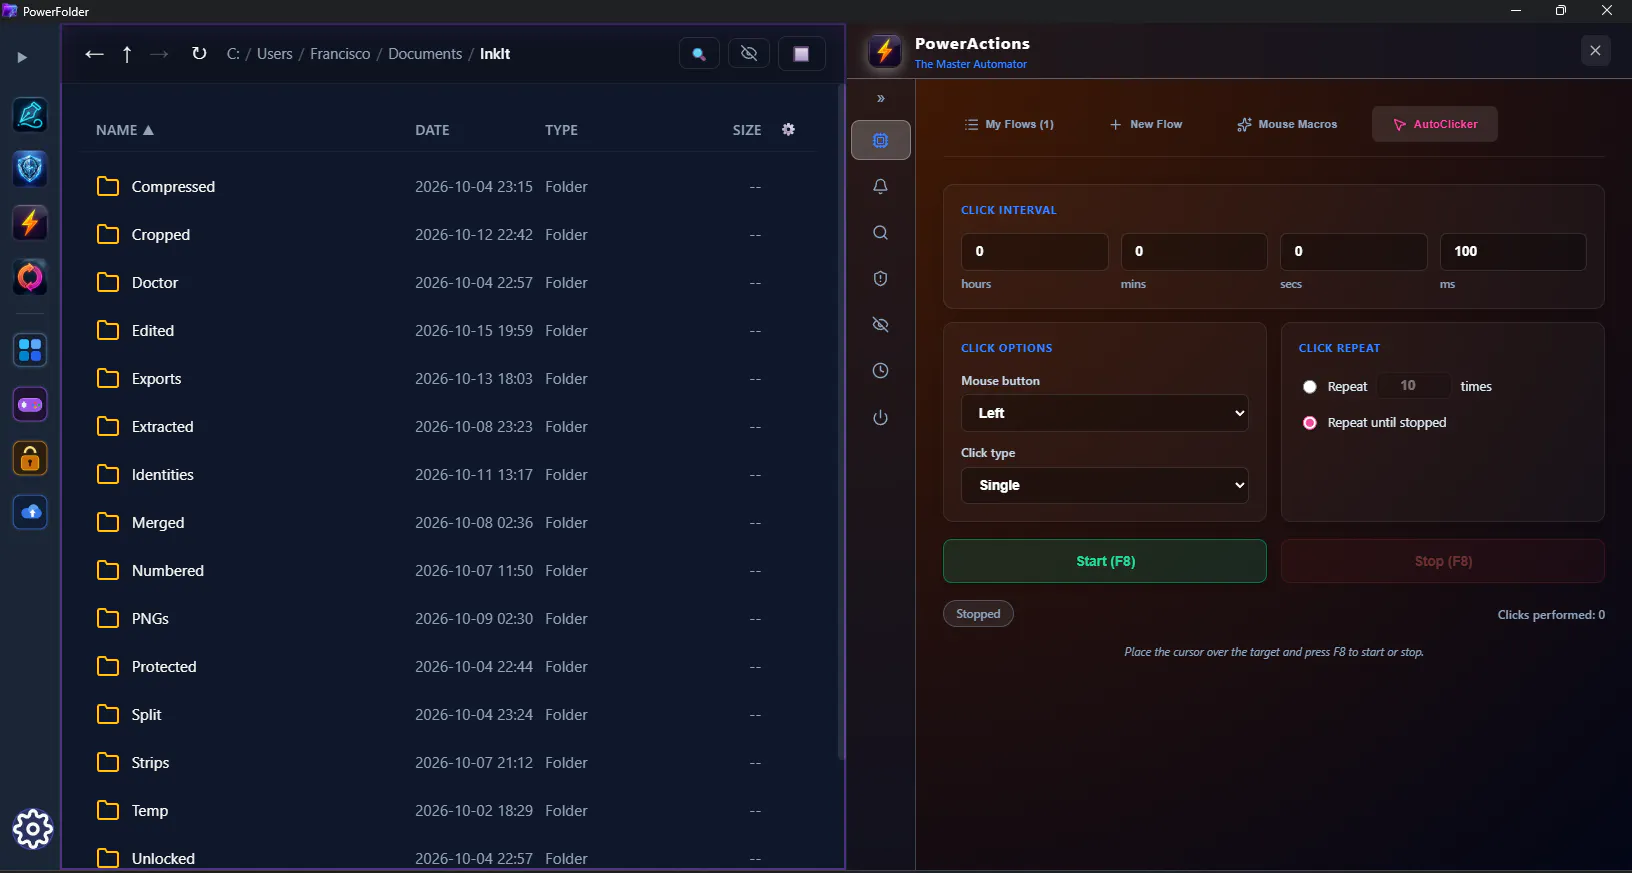Click the repeat count field showing 10
This screenshot has width=1632, height=873.
point(1413,386)
